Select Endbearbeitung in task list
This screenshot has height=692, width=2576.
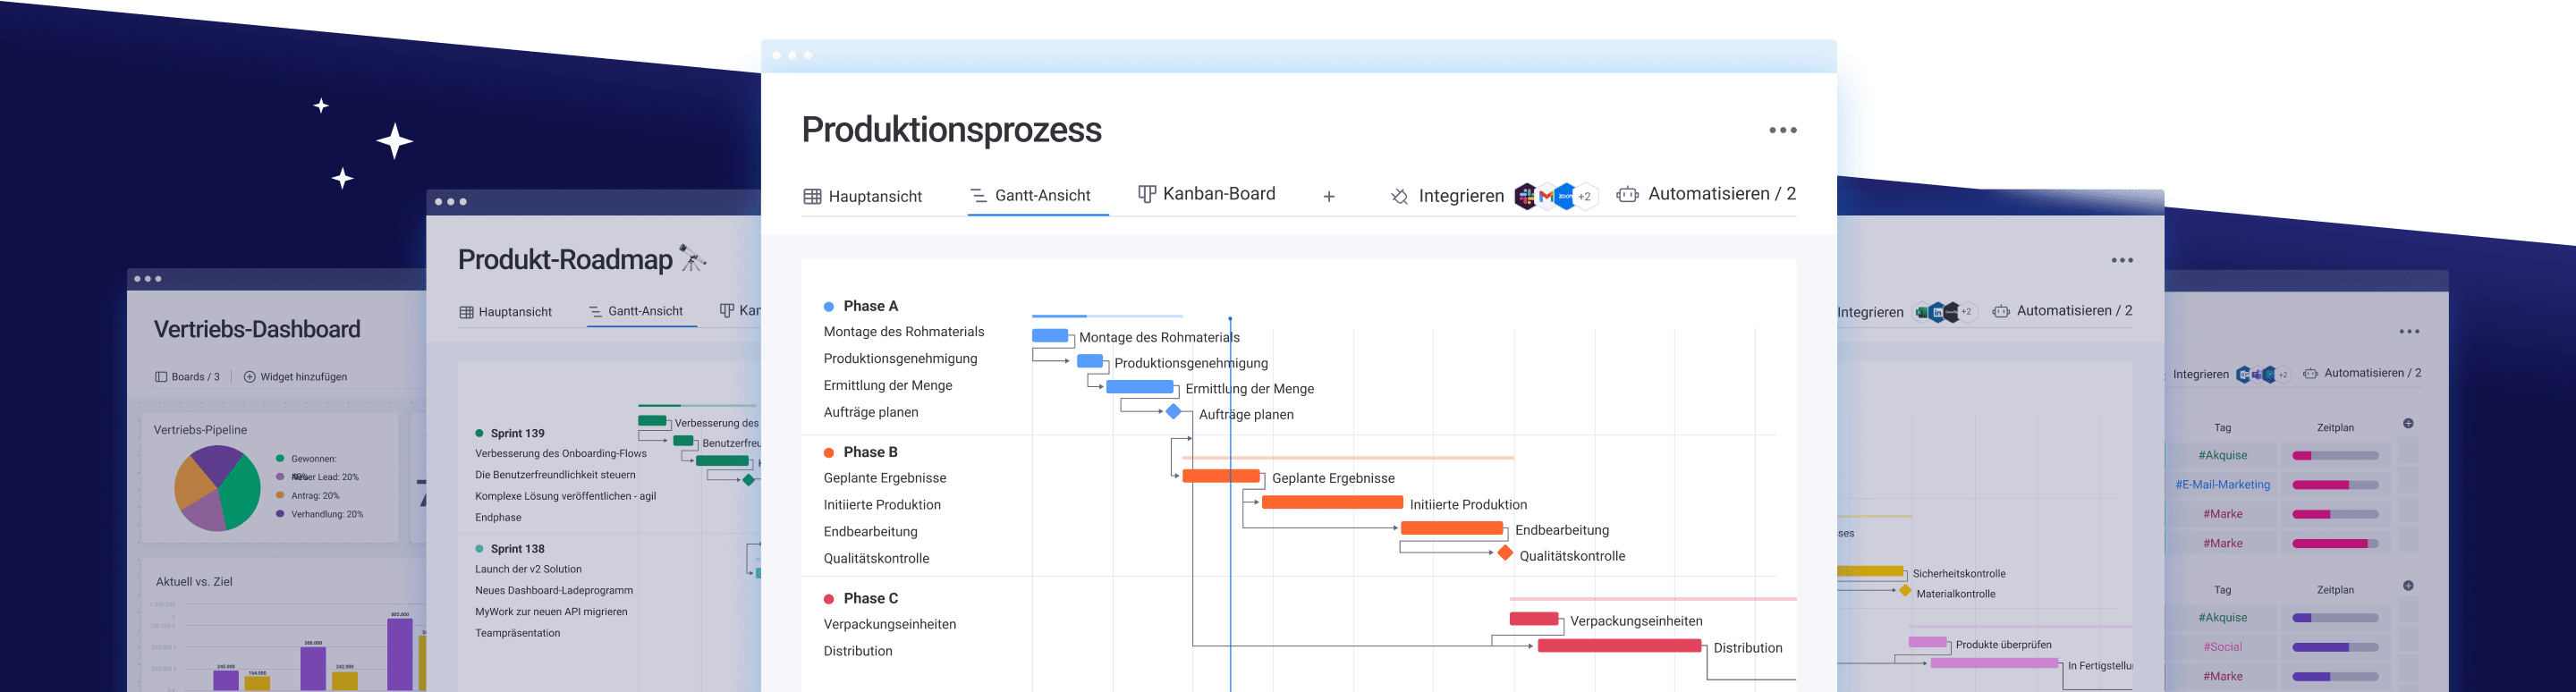870,532
